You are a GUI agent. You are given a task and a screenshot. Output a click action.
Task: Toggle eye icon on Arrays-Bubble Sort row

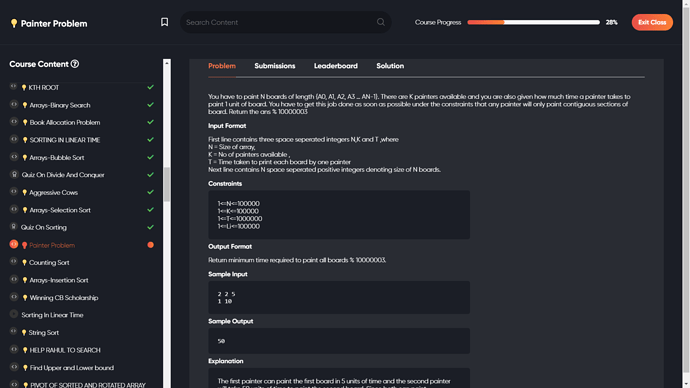(14, 157)
